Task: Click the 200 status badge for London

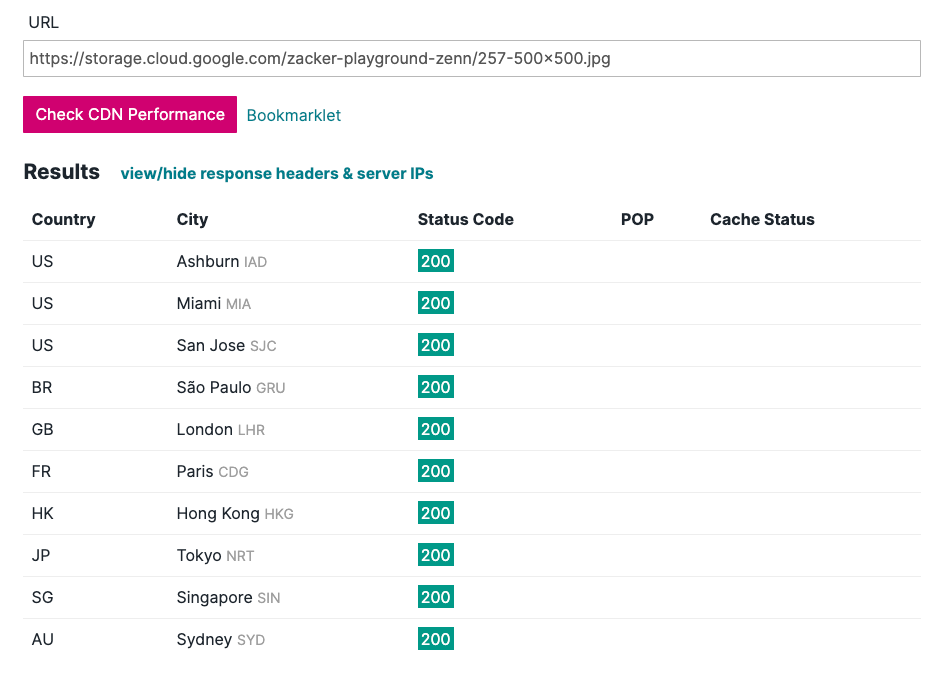Action: point(436,429)
